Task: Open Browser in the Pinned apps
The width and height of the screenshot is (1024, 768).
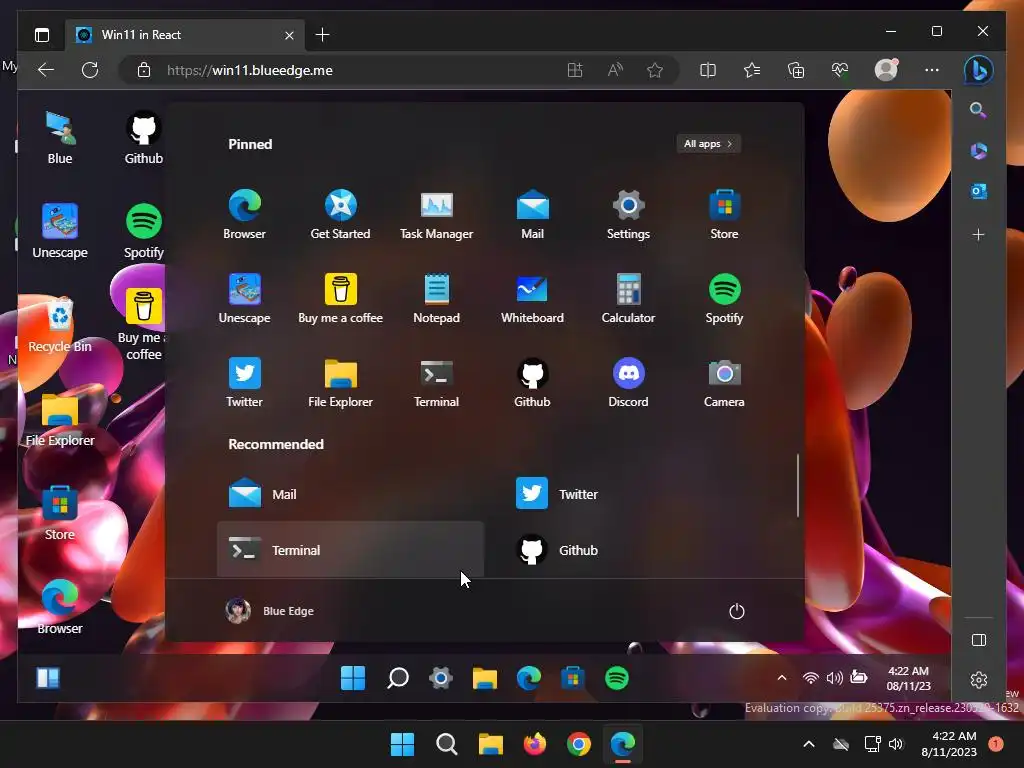Action: pos(244,214)
